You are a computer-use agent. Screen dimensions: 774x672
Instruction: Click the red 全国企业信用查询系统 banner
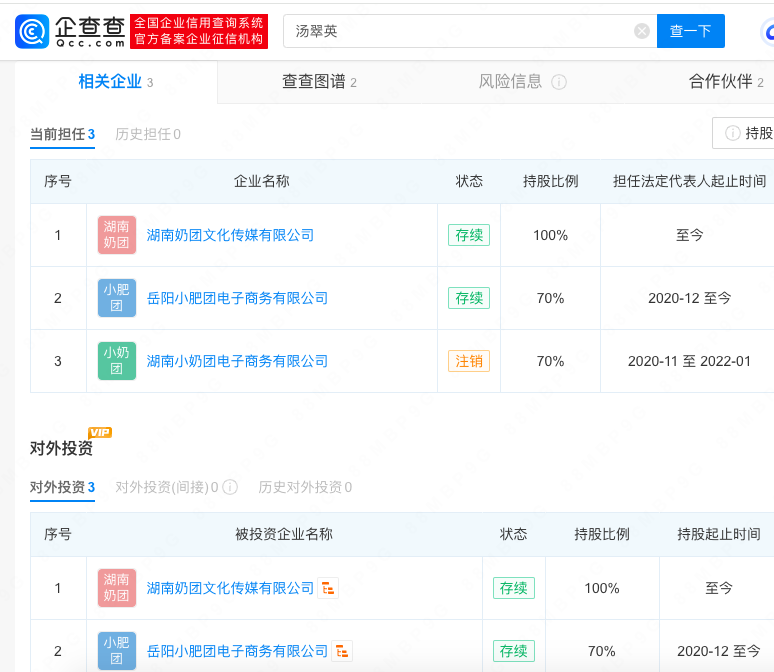(199, 31)
